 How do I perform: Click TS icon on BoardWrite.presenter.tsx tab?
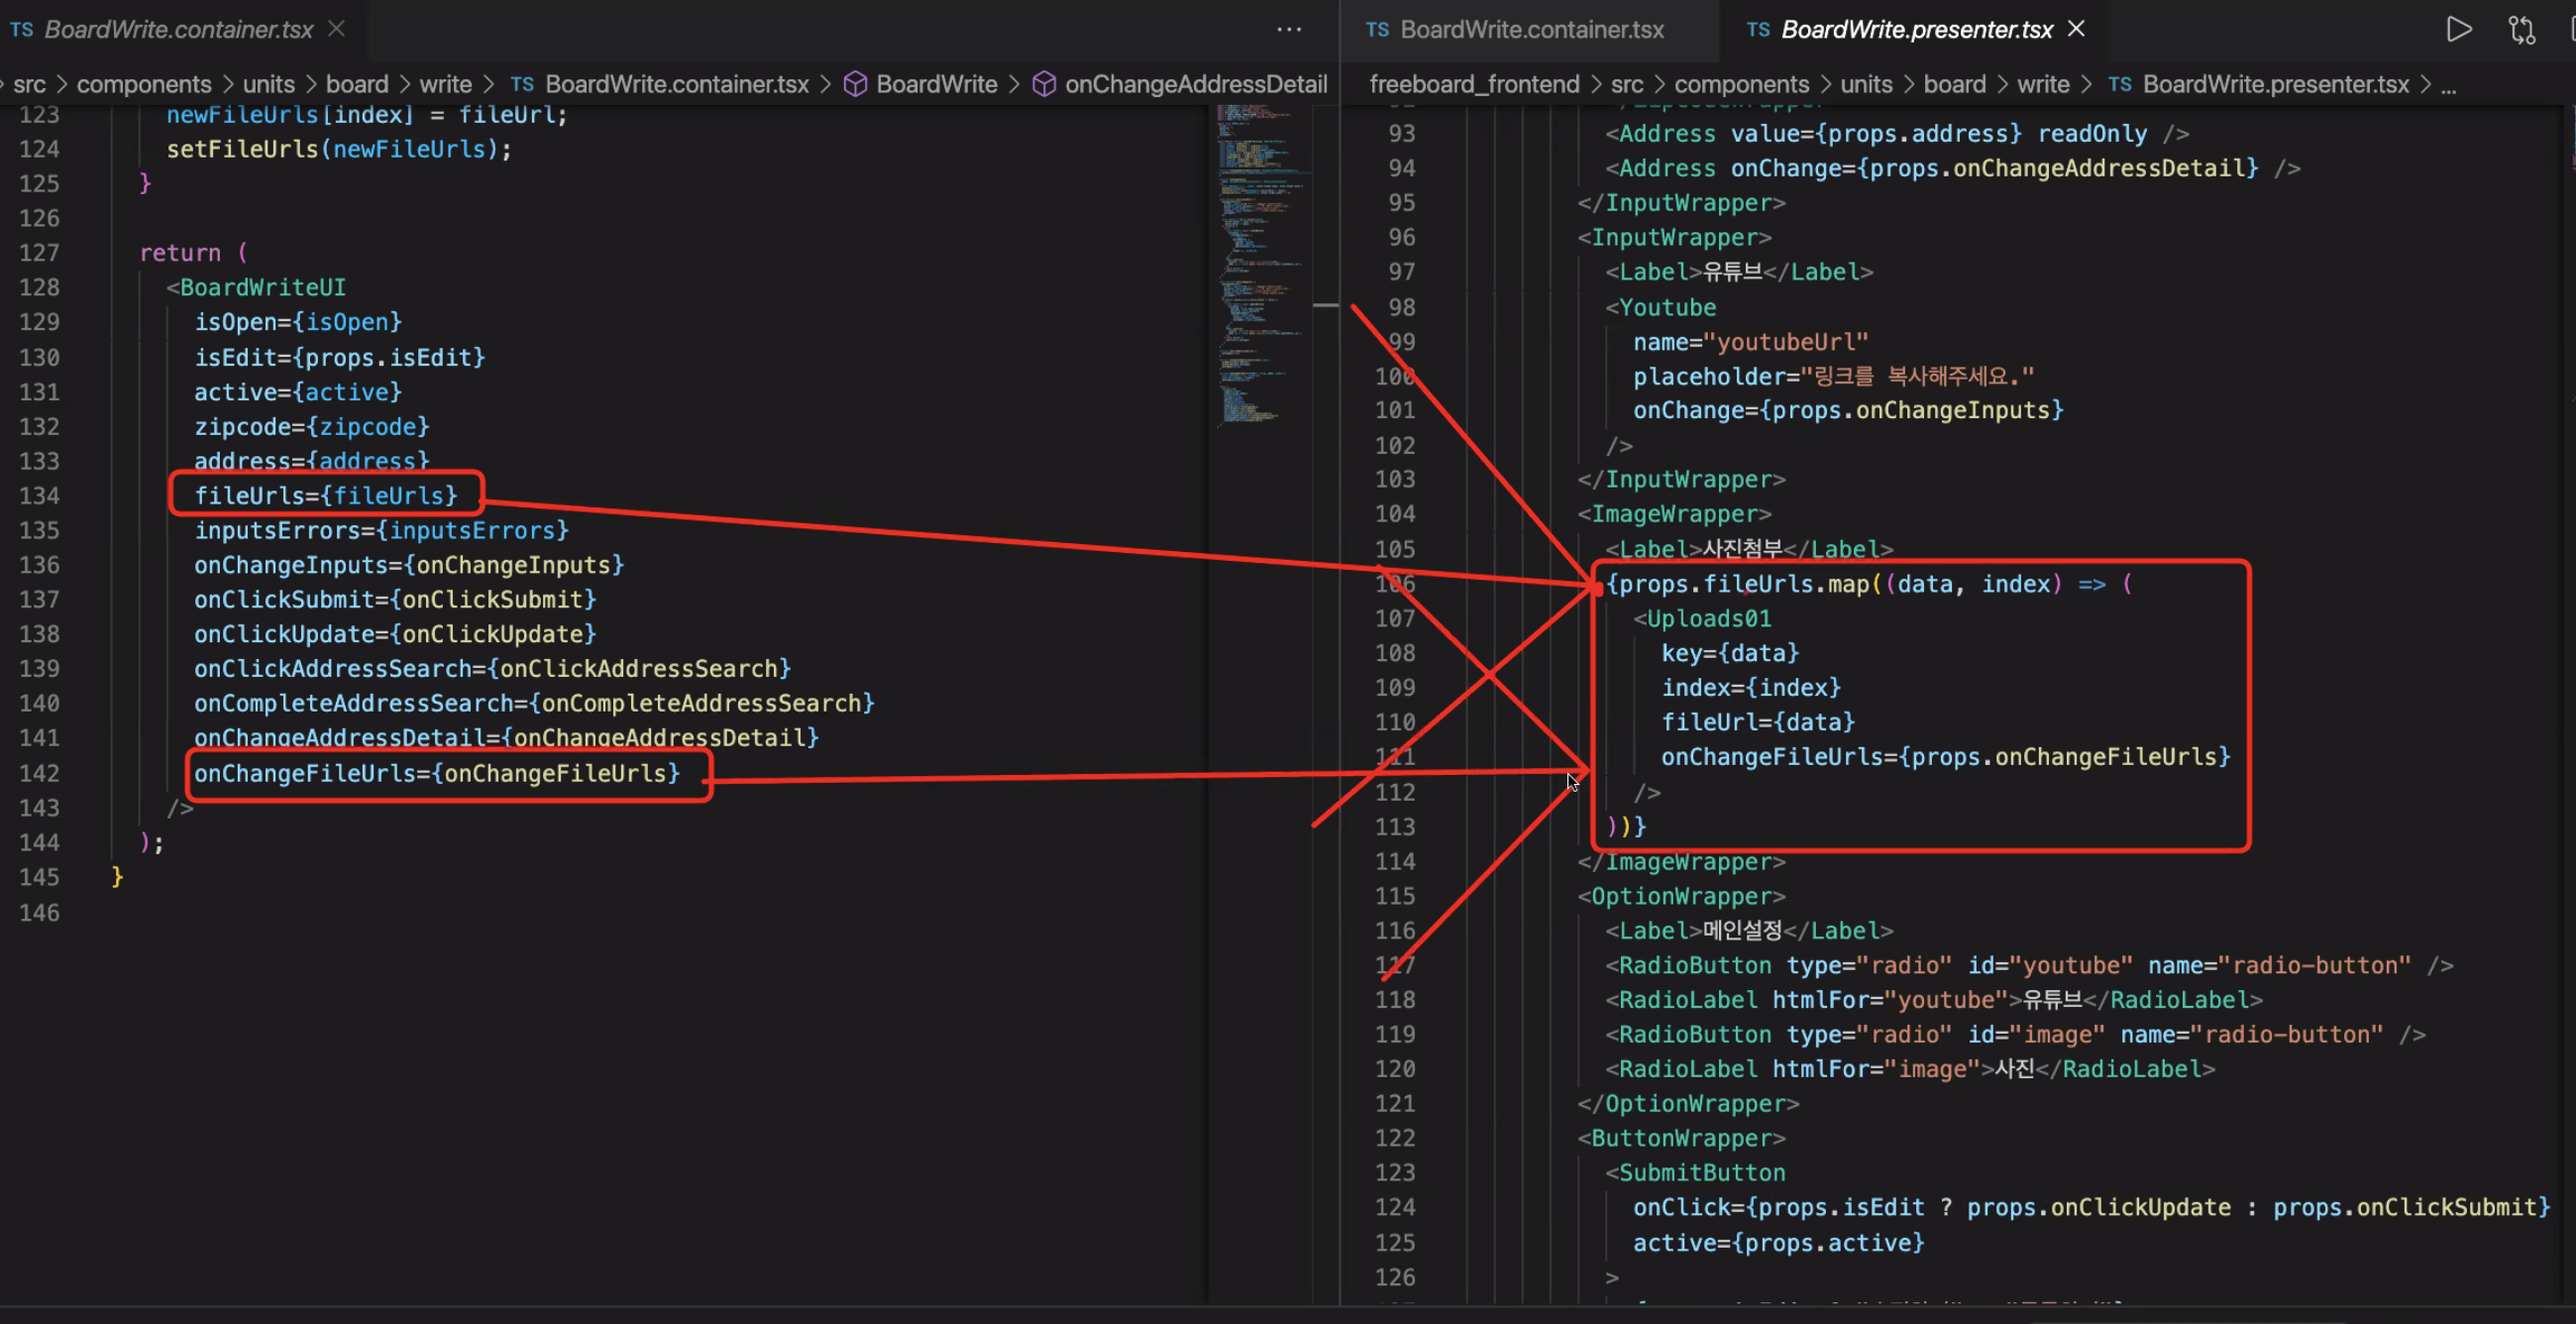click(x=1758, y=30)
